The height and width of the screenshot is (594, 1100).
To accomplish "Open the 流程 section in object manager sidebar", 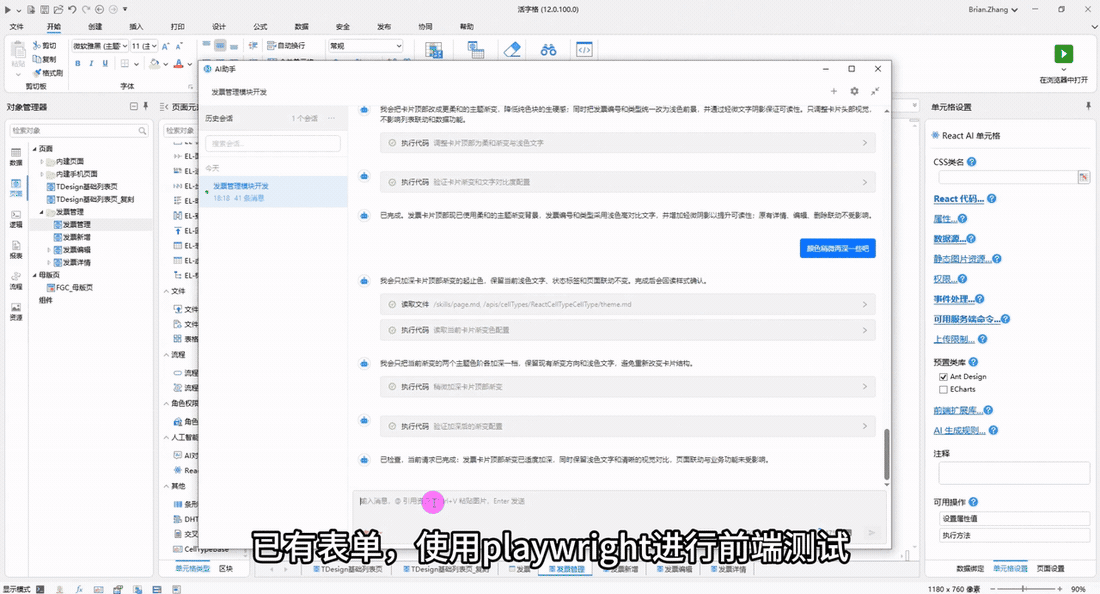I will tap(16, 281).
